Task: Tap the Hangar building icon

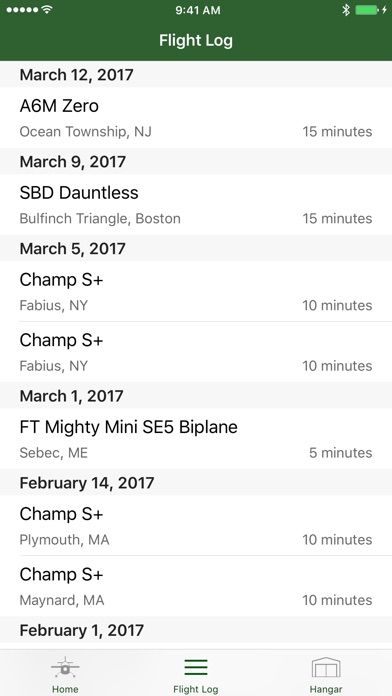Action: (x=326, y=667)
